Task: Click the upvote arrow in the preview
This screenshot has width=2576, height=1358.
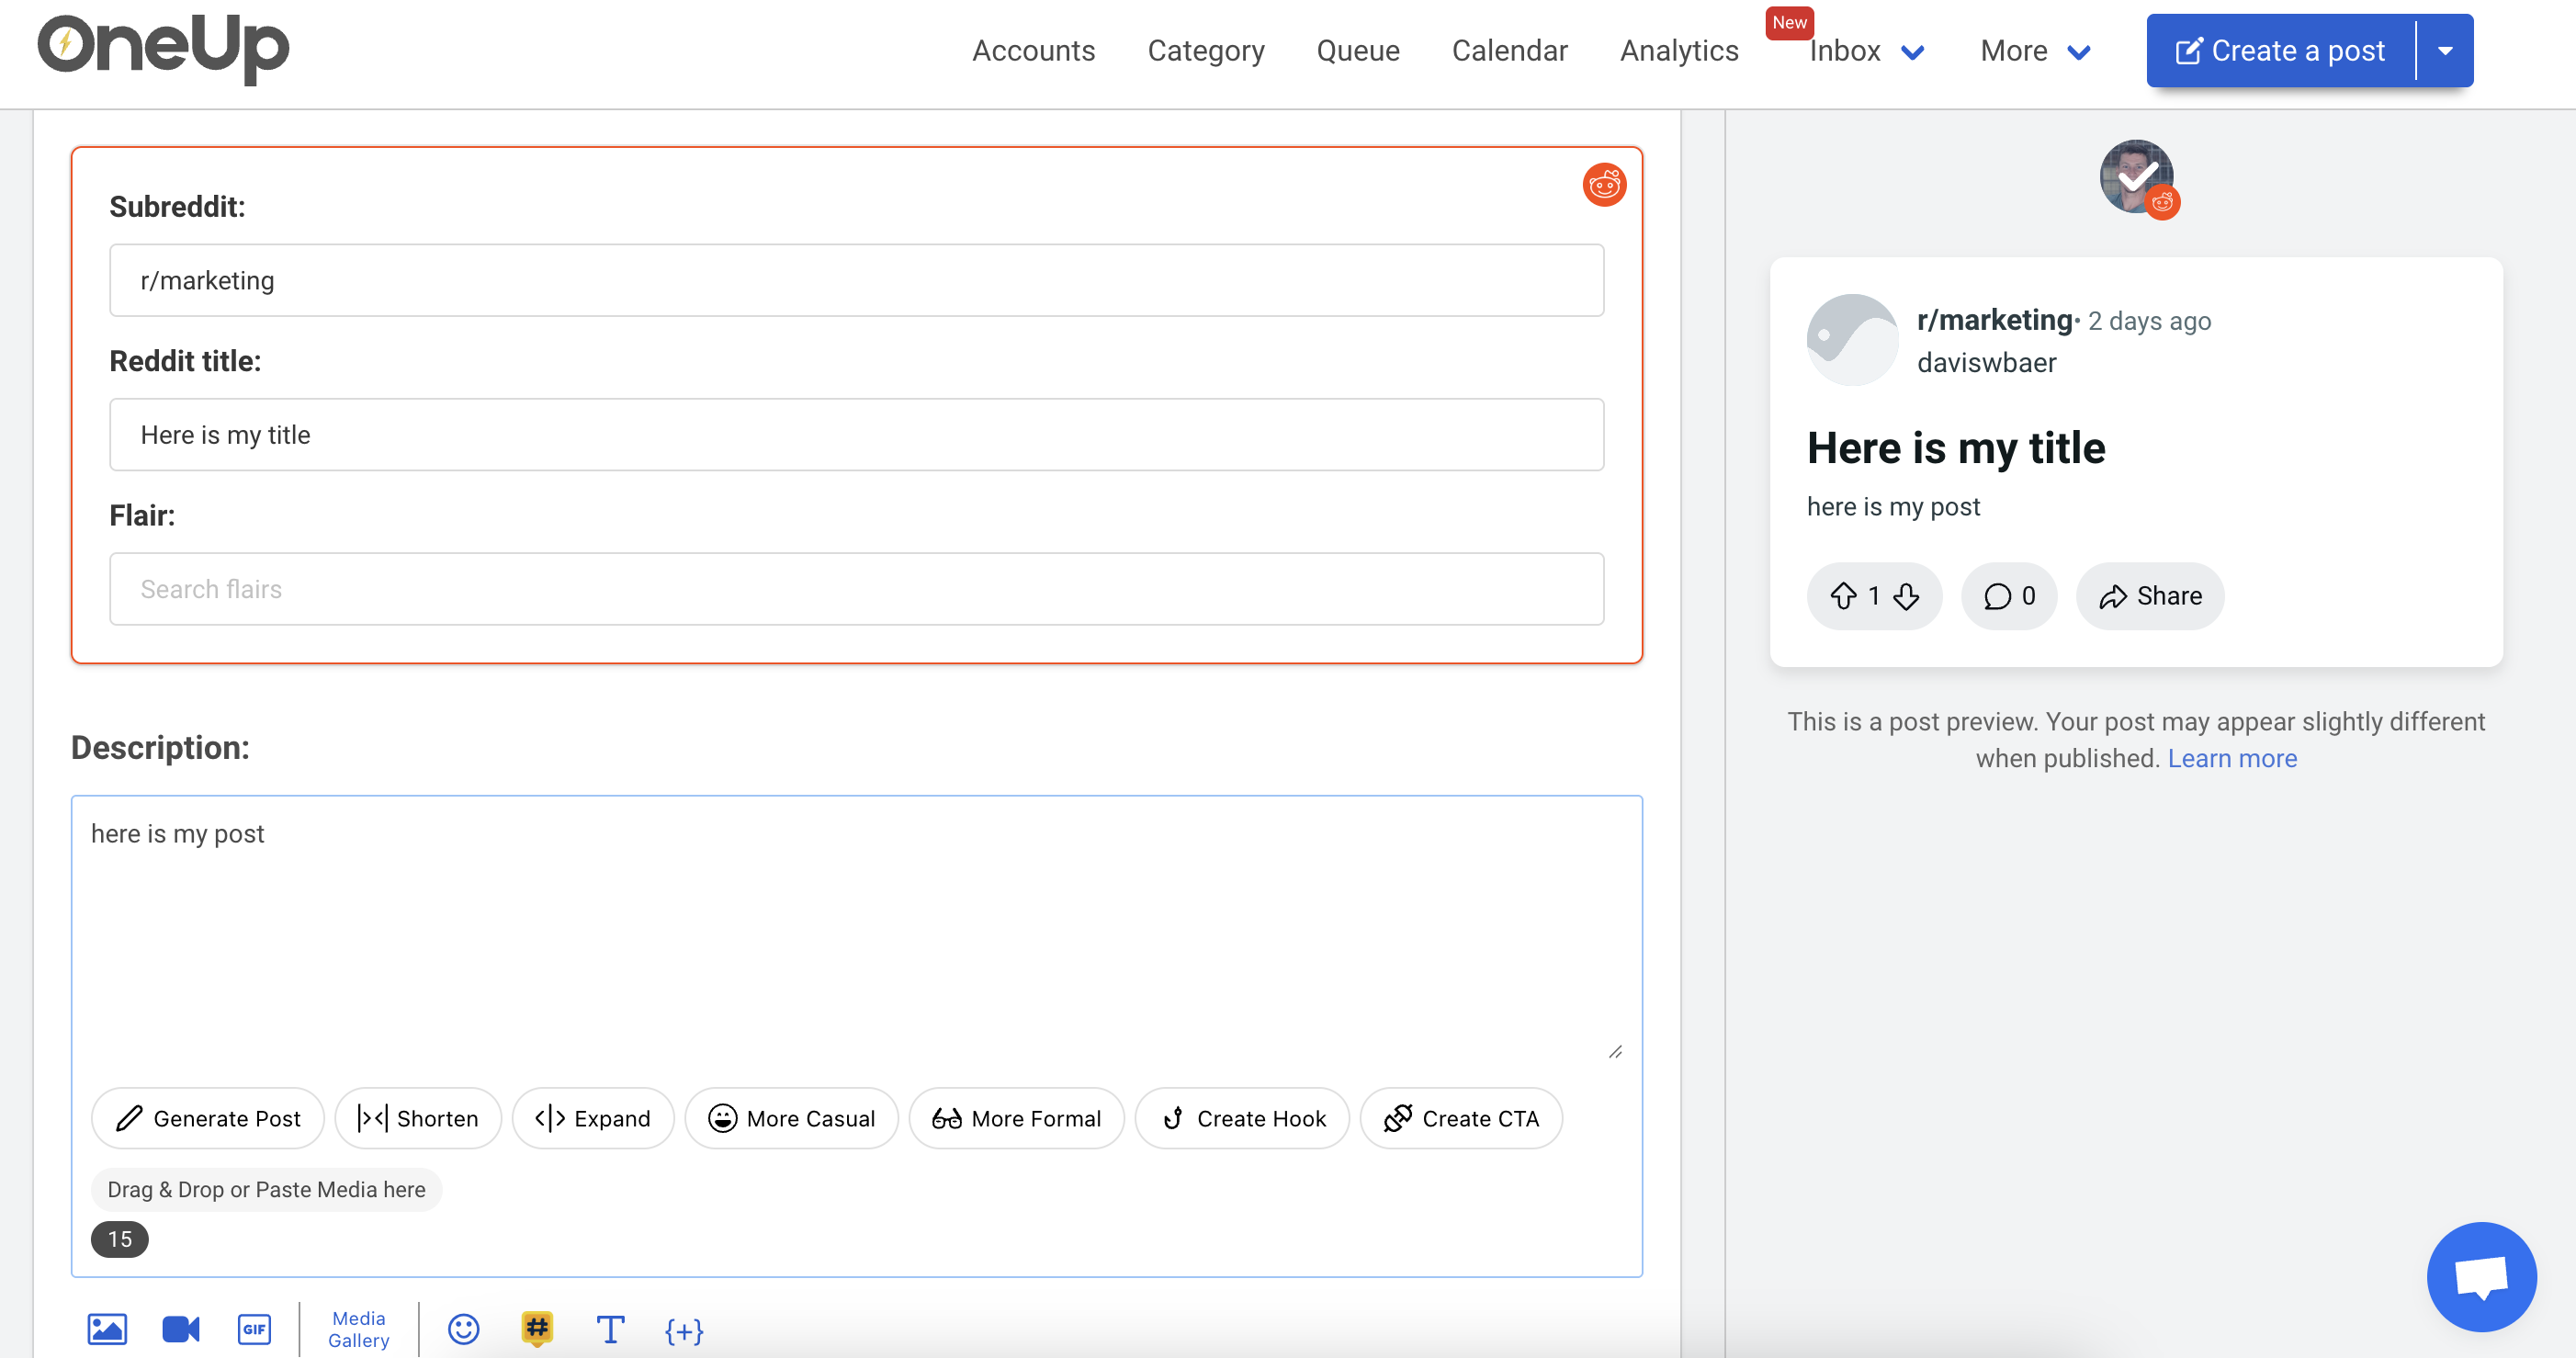Action: point(1843,596)
